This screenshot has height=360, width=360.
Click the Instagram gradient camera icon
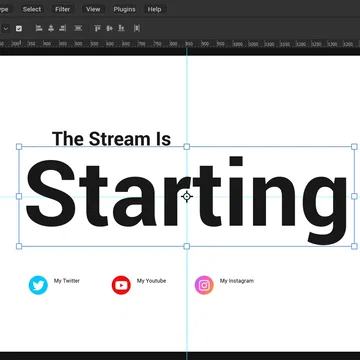(204, 285)
